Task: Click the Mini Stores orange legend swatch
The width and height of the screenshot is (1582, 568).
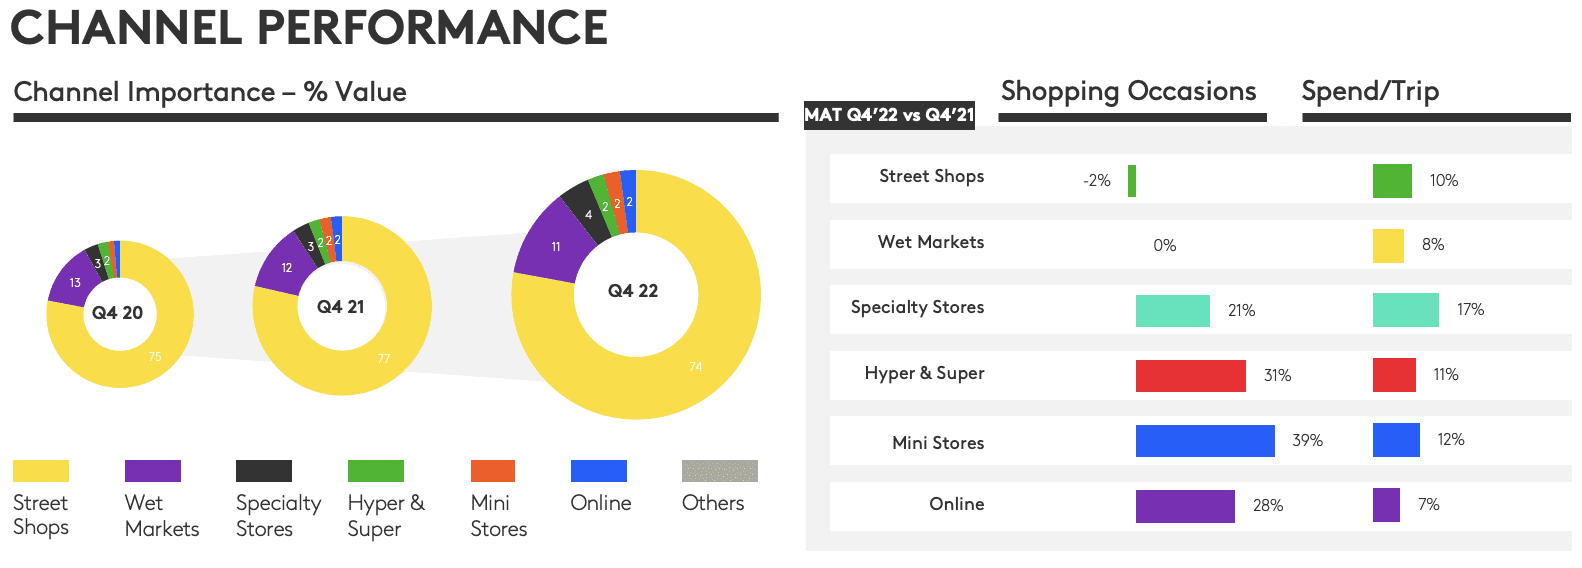Action: coord(492,471)
